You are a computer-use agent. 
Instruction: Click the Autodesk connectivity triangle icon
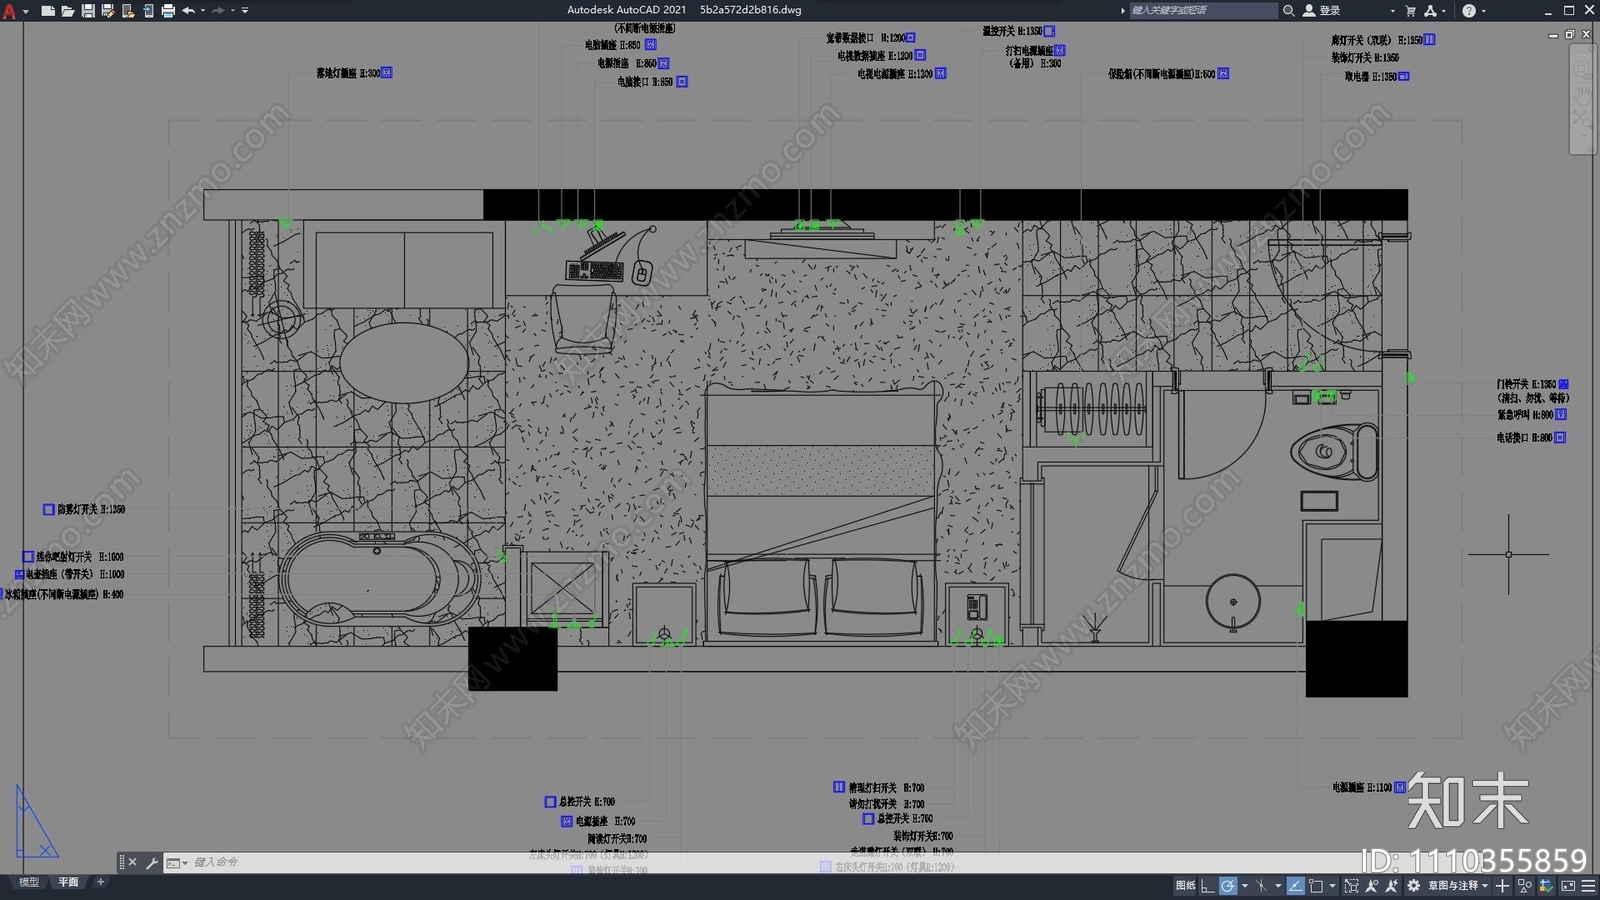[x=1430, y=10]
